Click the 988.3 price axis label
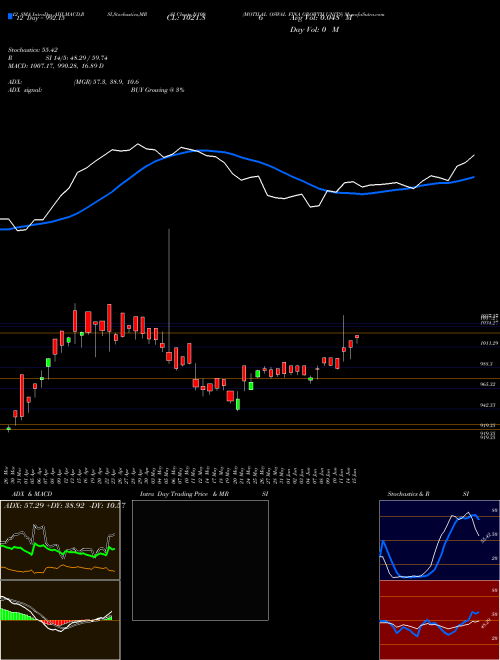The height and width of the screenshot is (660, 500). [487, 364]
